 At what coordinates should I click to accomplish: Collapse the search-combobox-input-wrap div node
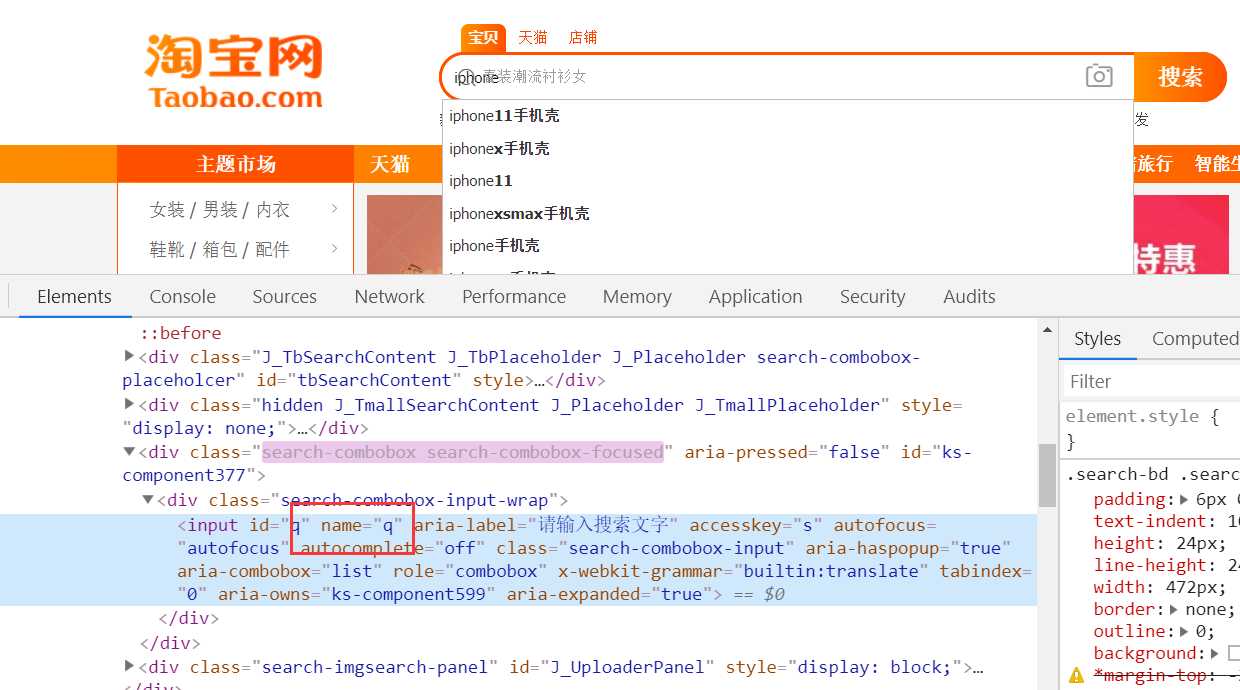tap(148, 500)
